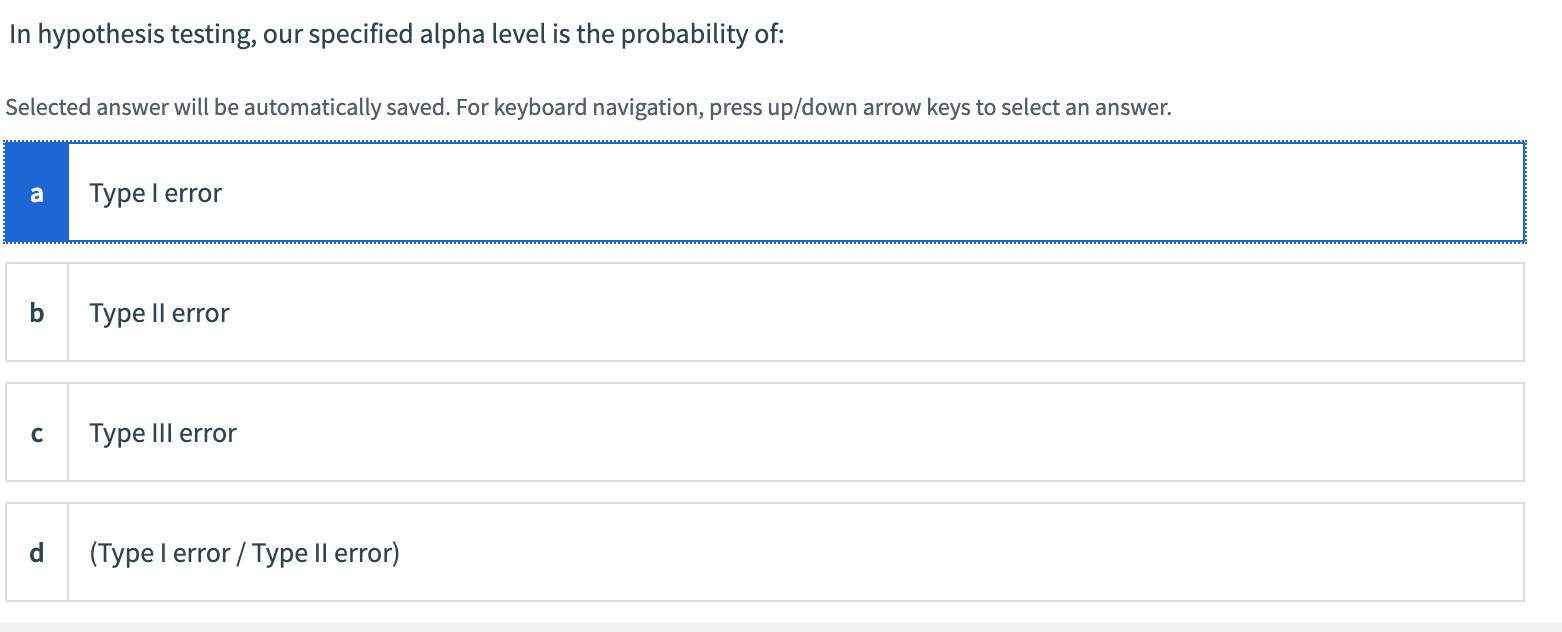Click the letter 'b' badge
This screenshot has height=632, width=1562.
point(37,312)
